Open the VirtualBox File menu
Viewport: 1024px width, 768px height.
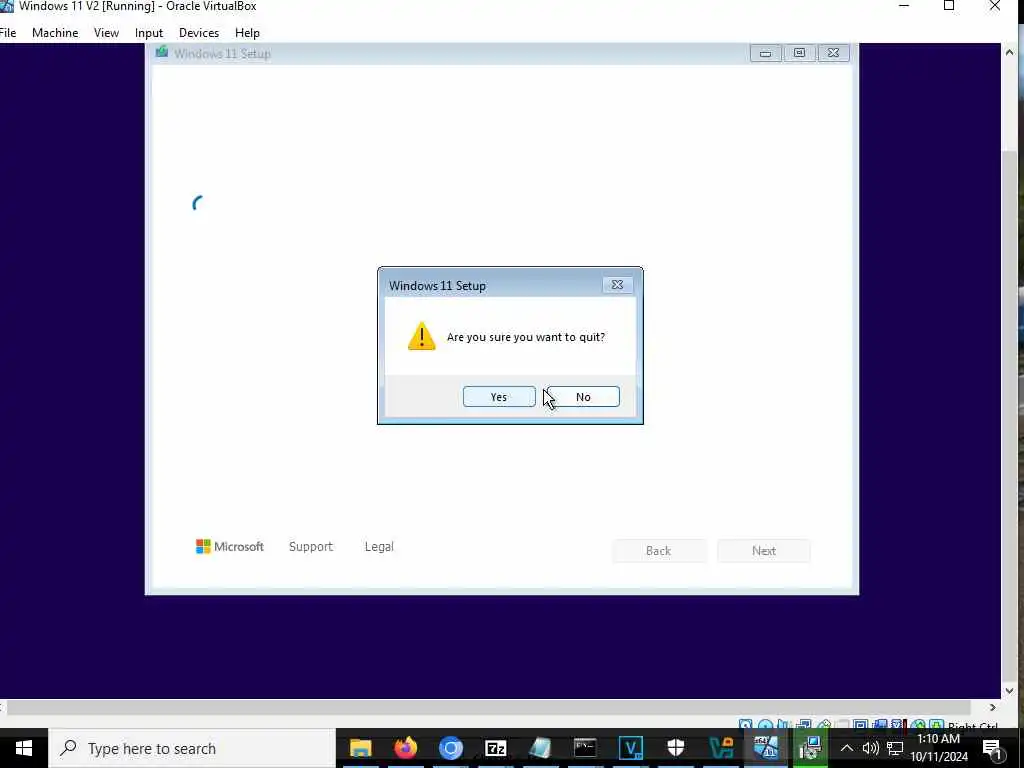point(8,33)
